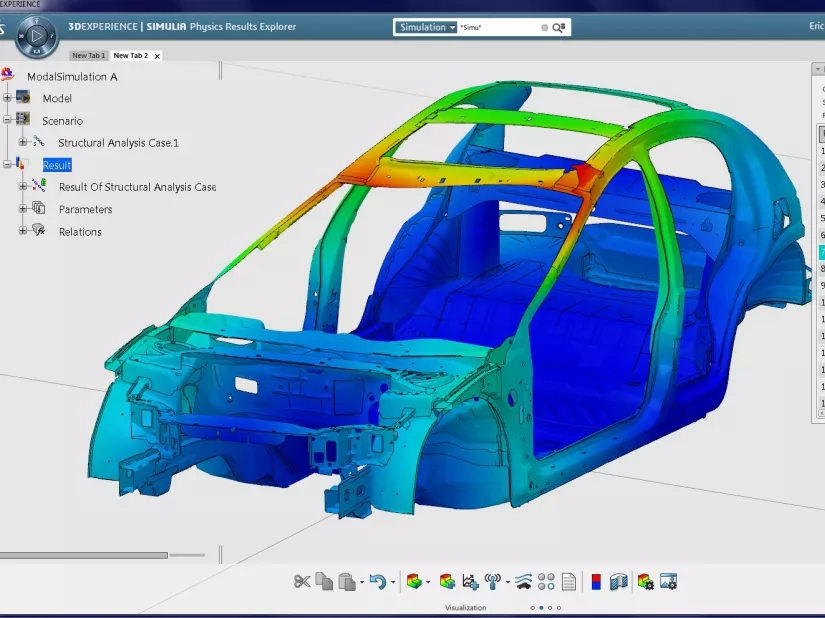The height and width of the screenshot is (618, 825).
Task: Click the Result node icon
Action: point(21,164)
